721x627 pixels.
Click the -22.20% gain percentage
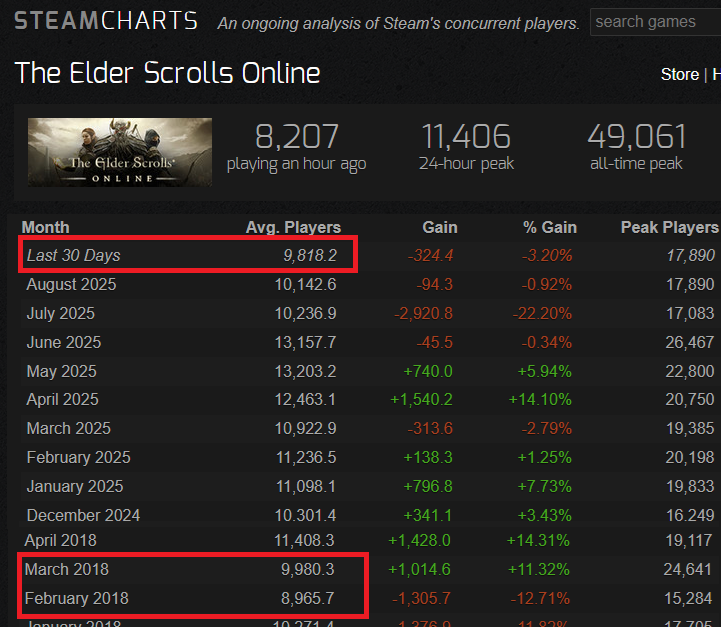pyautogui.click(x=542, y=314)
